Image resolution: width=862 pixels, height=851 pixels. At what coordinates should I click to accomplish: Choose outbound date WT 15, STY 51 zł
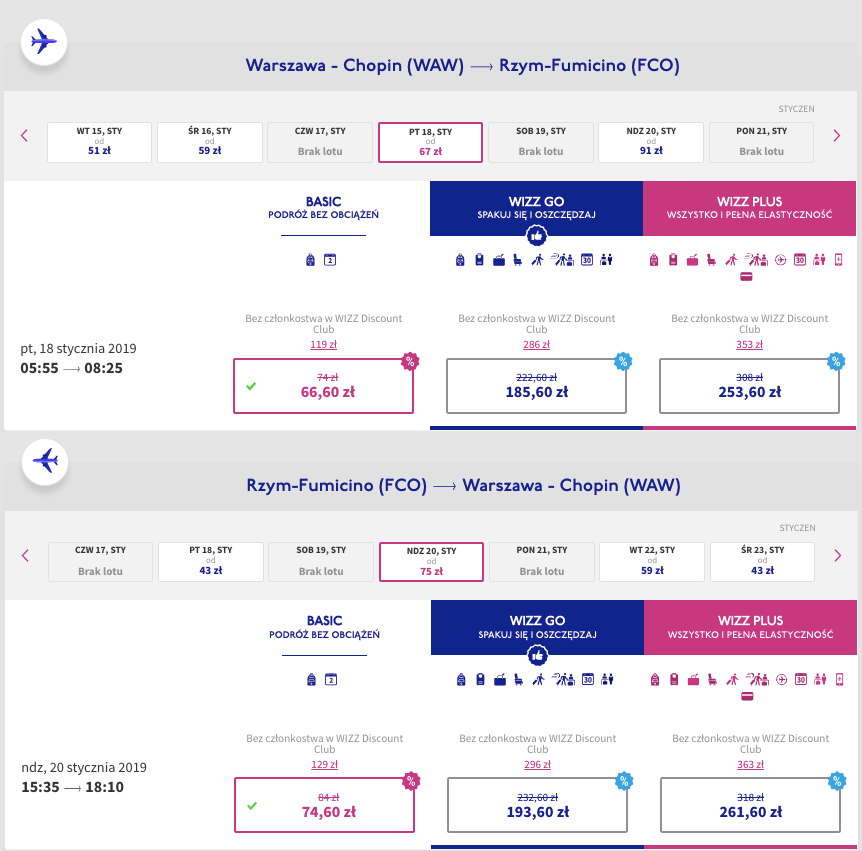100,142
